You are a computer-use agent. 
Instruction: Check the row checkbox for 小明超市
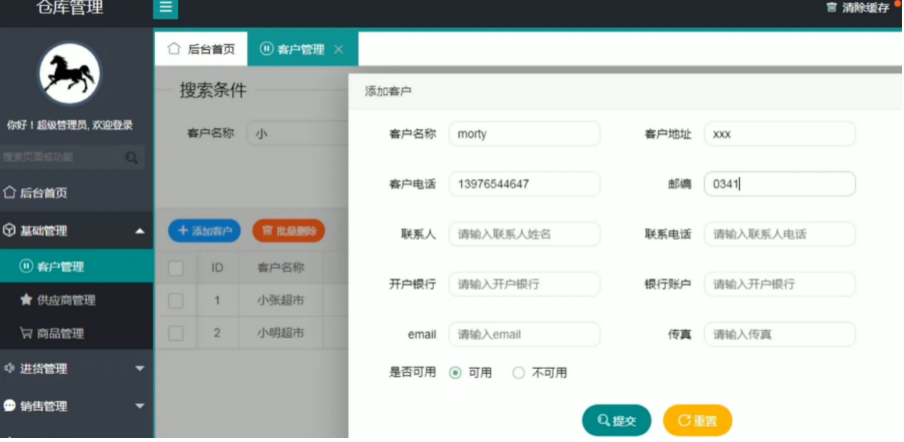[176, 333]
